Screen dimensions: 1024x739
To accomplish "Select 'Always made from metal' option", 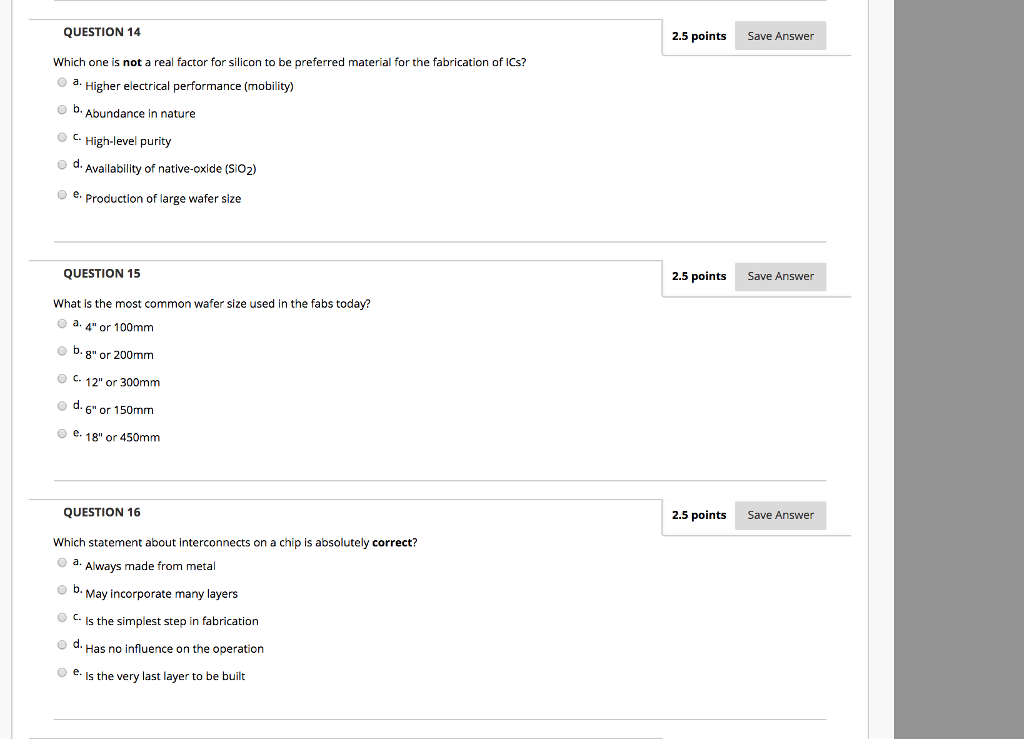I will pyautogui.click(x=61, y=562).
